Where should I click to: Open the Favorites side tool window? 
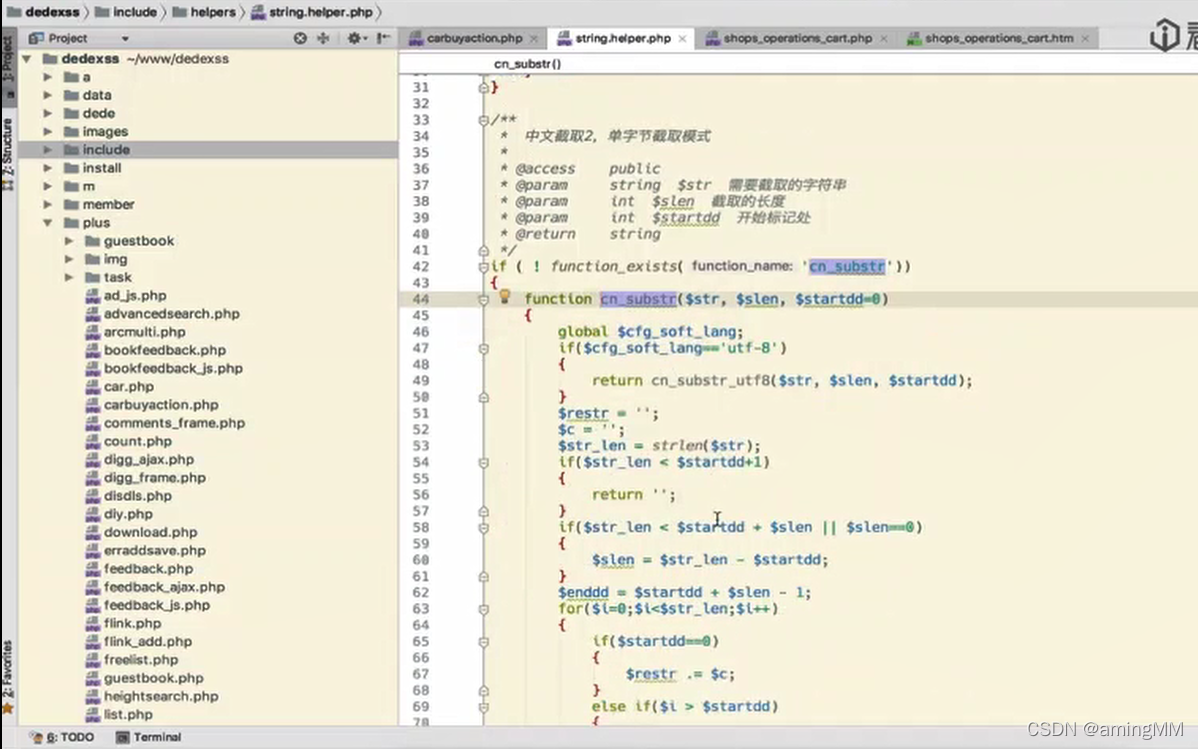coord(8,676)
